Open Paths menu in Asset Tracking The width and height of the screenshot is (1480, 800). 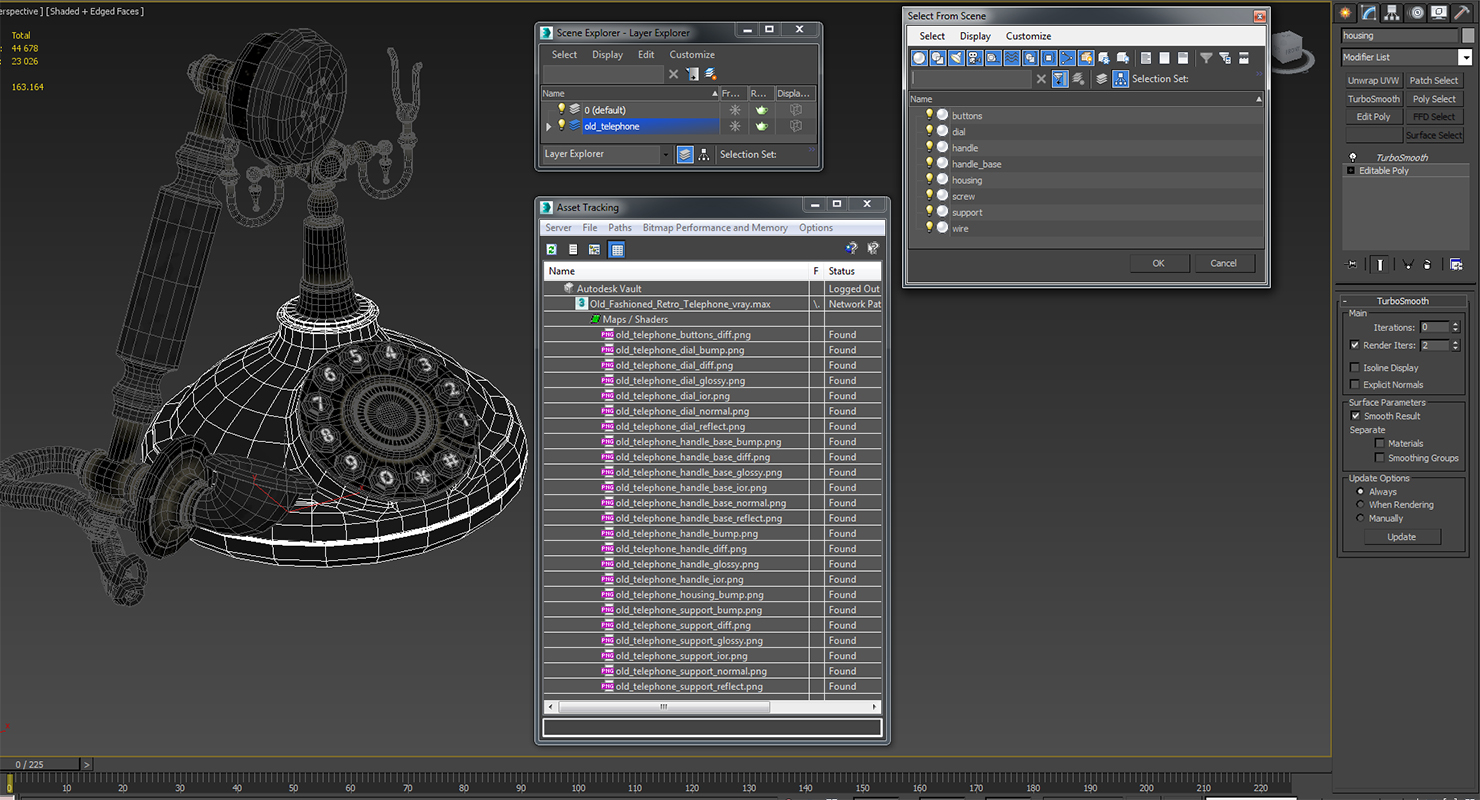pyautogui.click(x=620, y=228)
